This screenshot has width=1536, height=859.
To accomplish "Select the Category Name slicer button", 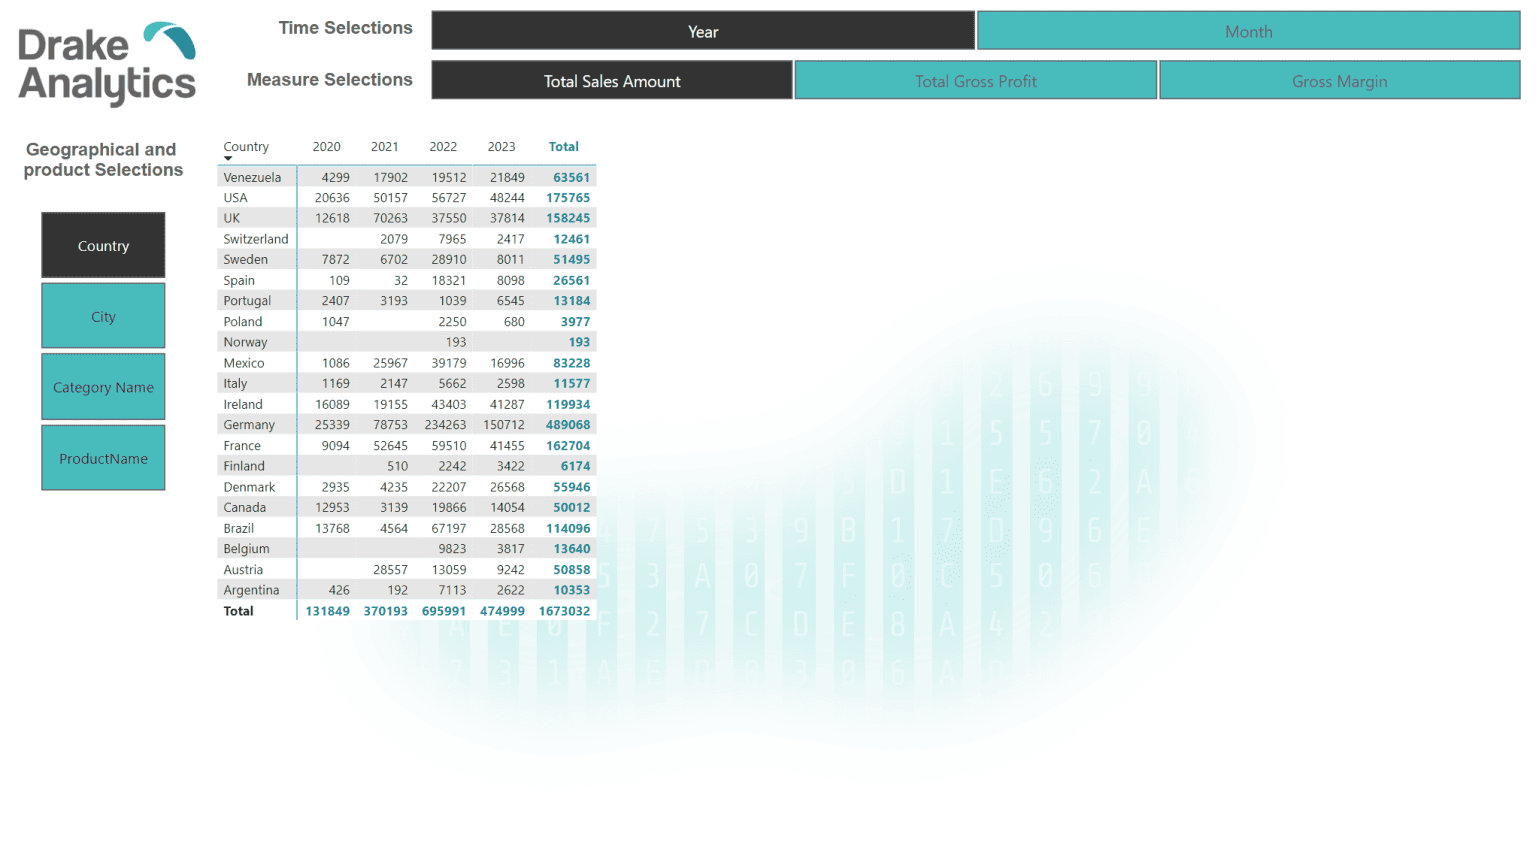I will (x=103, y=387).
